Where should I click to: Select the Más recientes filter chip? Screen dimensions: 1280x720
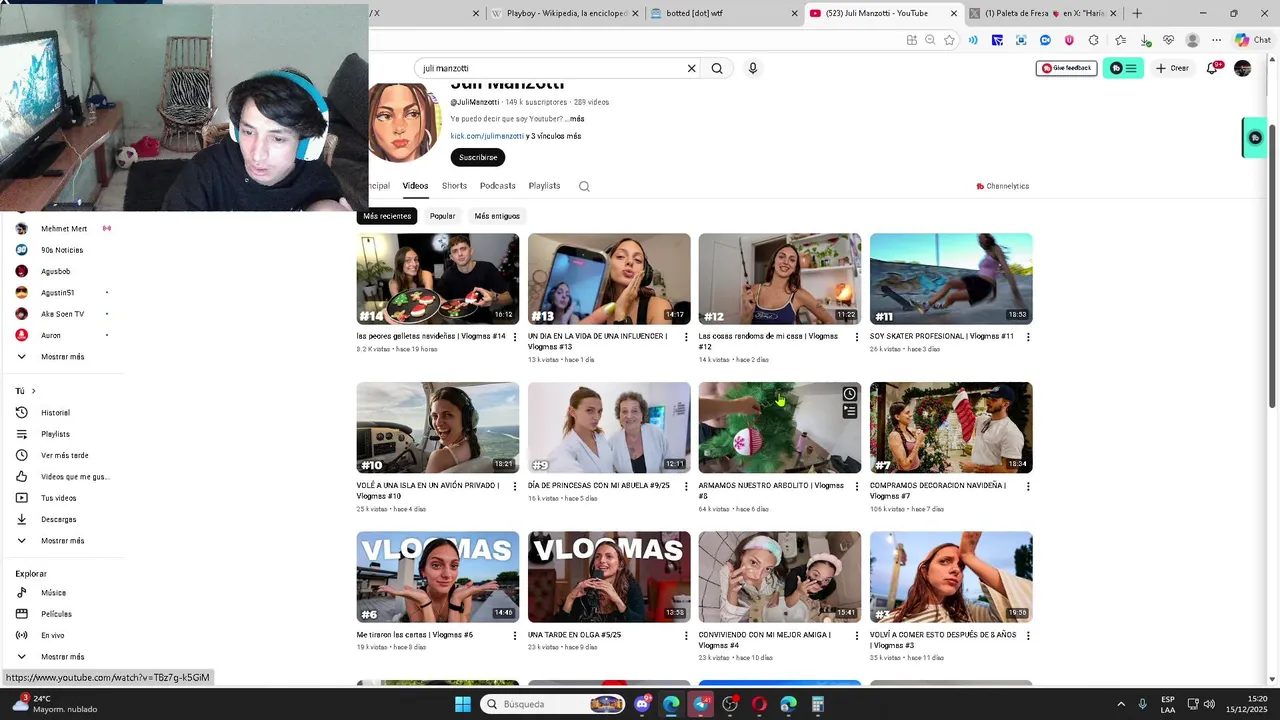387,216
